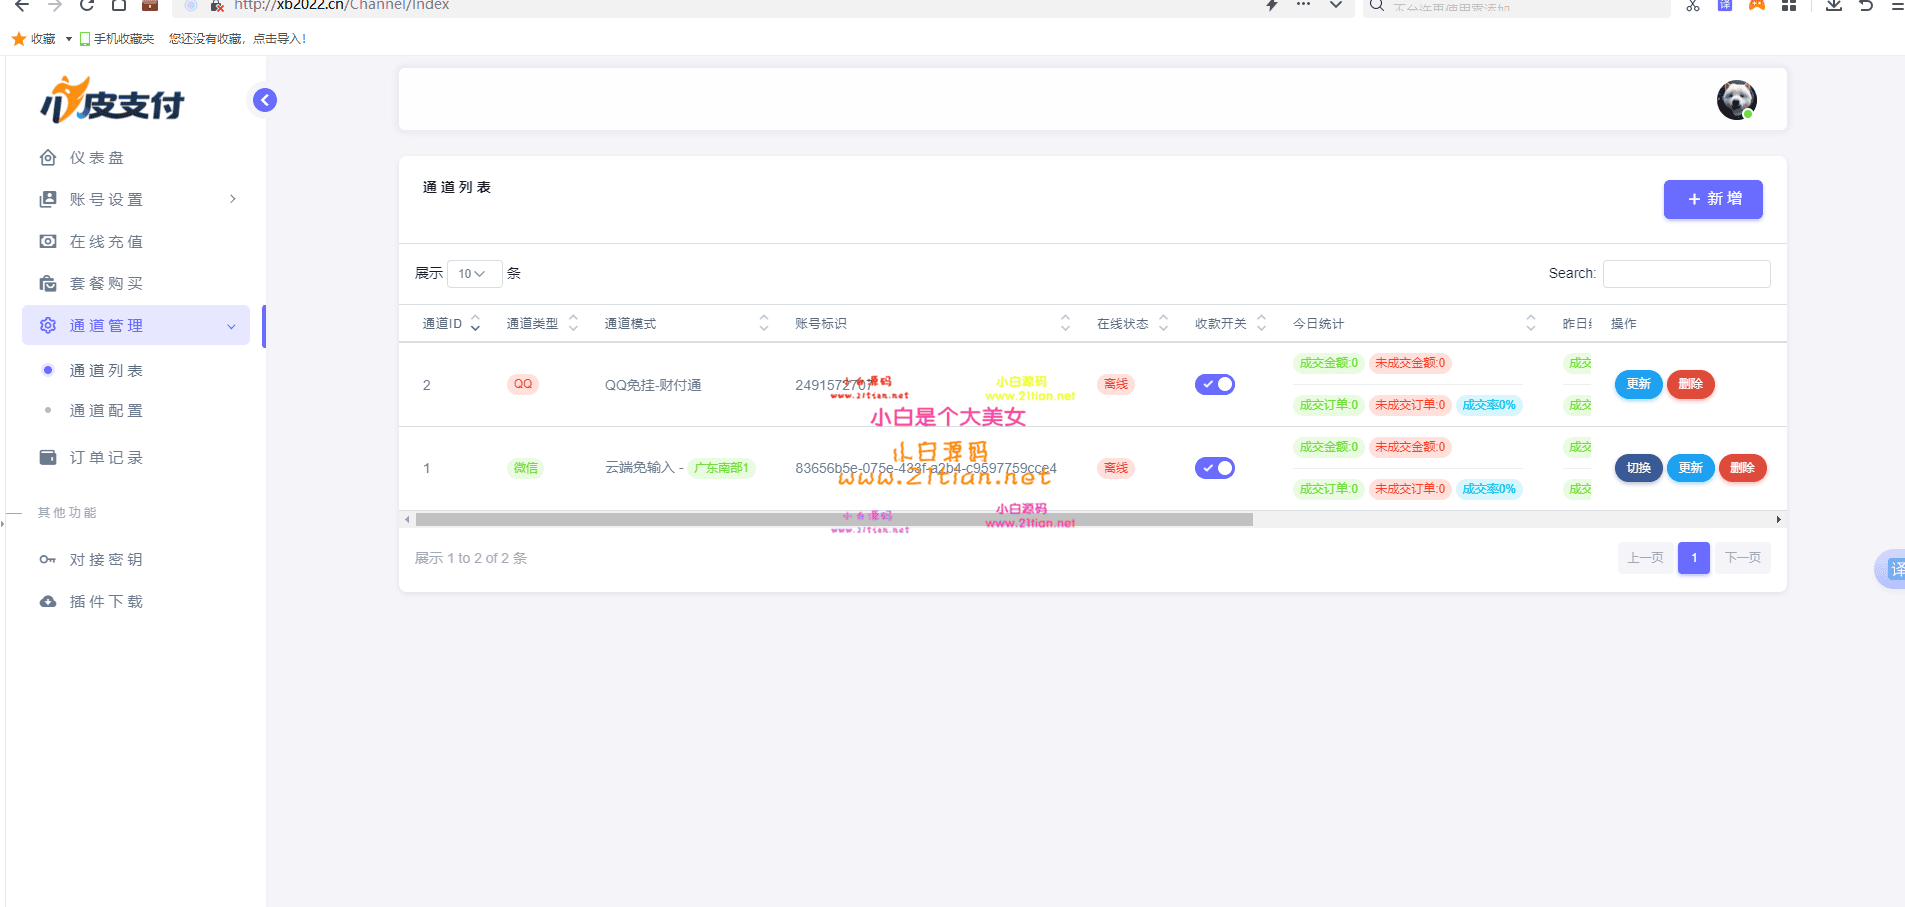The height and width of the screenshot is (907, 1905).
Task: Toggle the 收藏 favorites star in browser bar
Action: (18, 38)
